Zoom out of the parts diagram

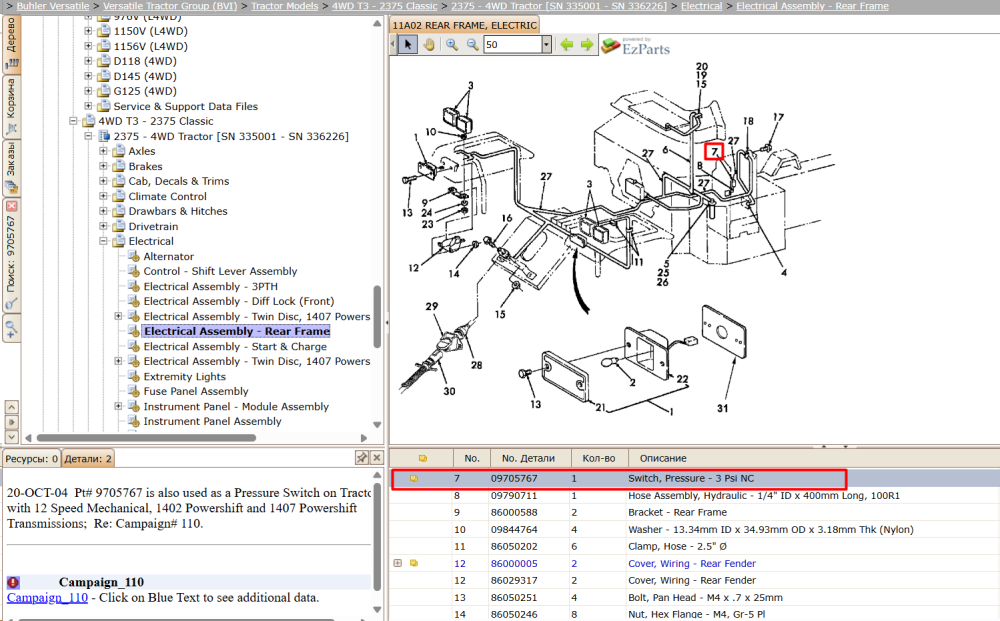pyautogui.click(x=473, y=45)
